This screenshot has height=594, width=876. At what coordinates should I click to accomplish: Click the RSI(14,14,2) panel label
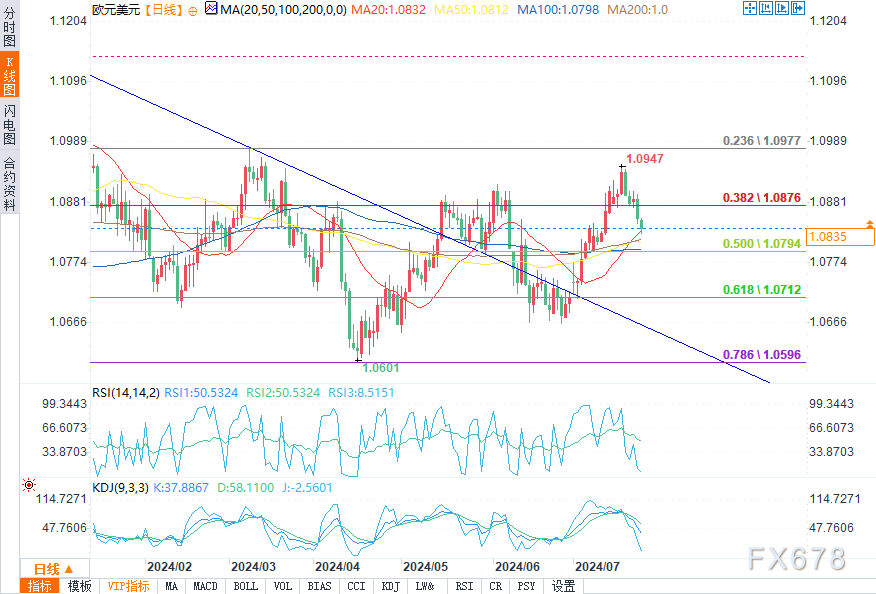click(x=126, y=393)
